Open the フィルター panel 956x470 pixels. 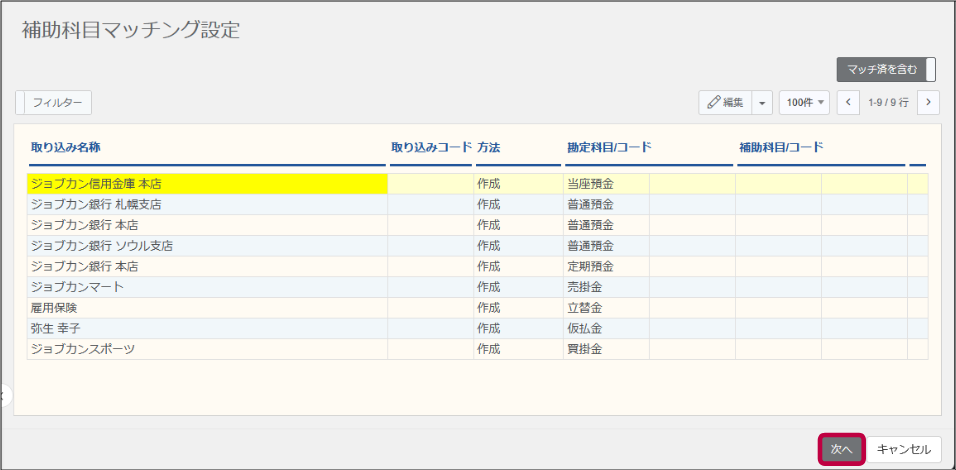click(x=54, y=103)
